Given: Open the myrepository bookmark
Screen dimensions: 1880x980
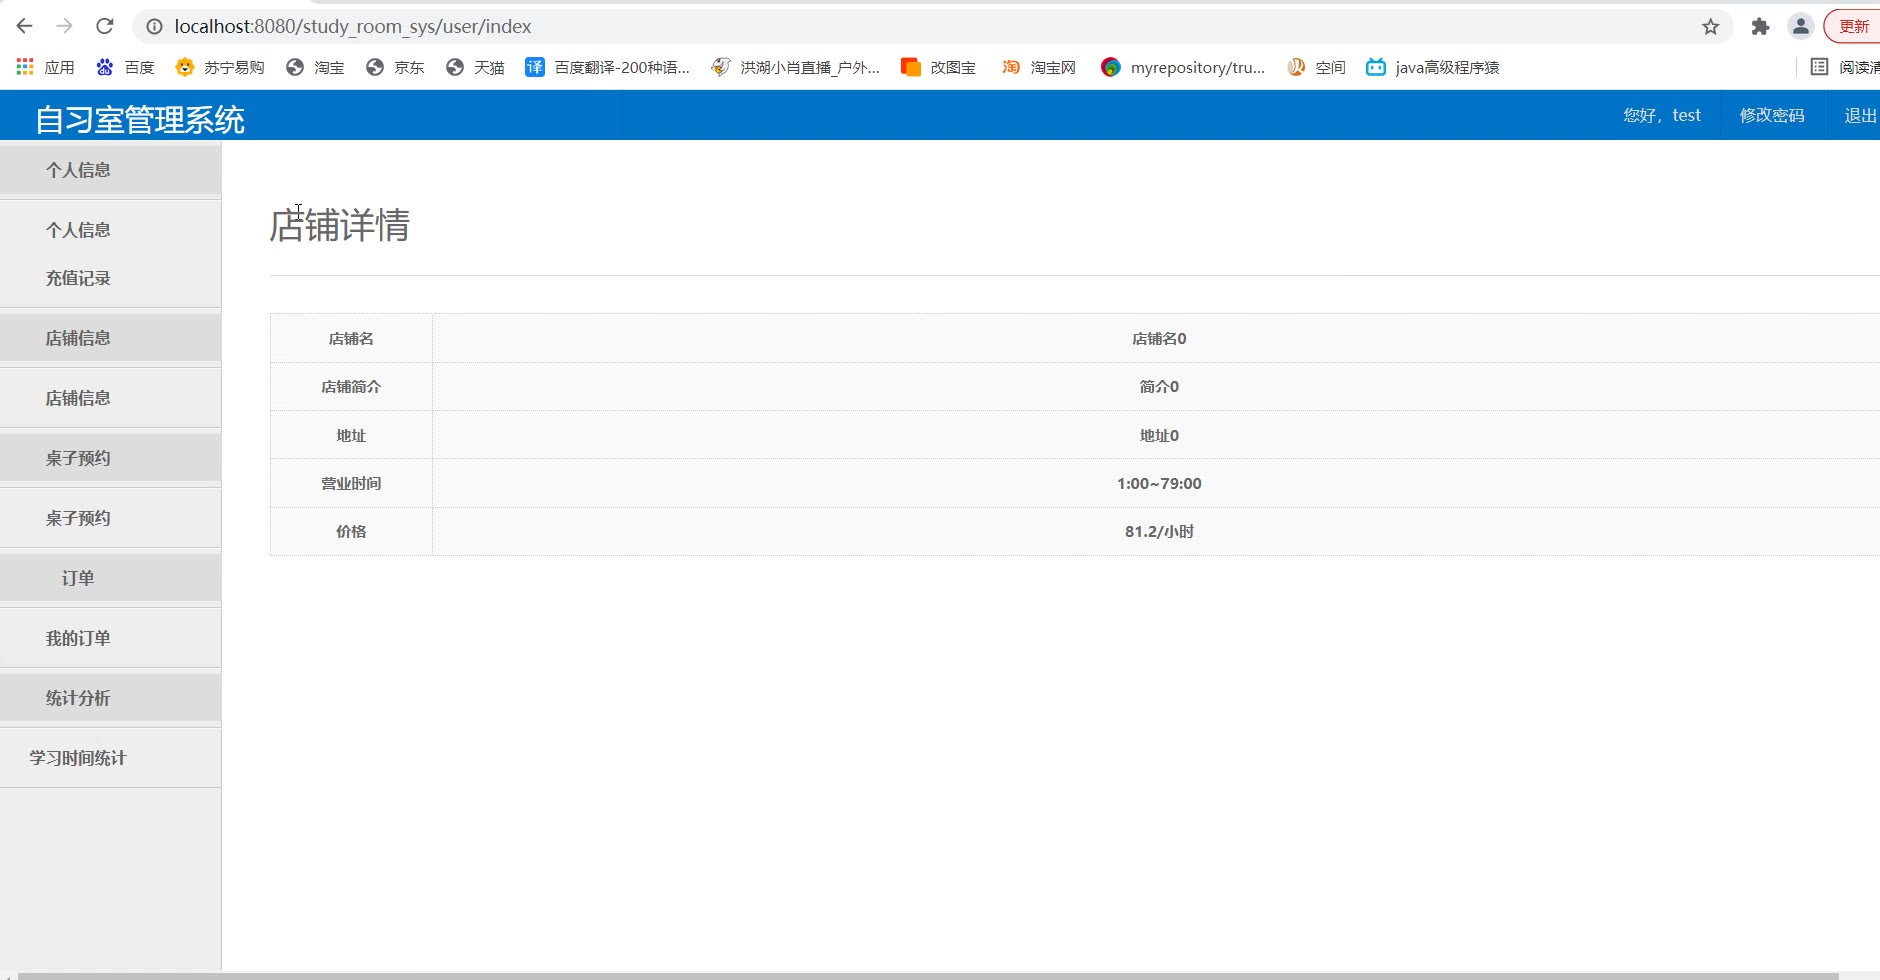Looking at the screenshot, I should [1183, 67].
